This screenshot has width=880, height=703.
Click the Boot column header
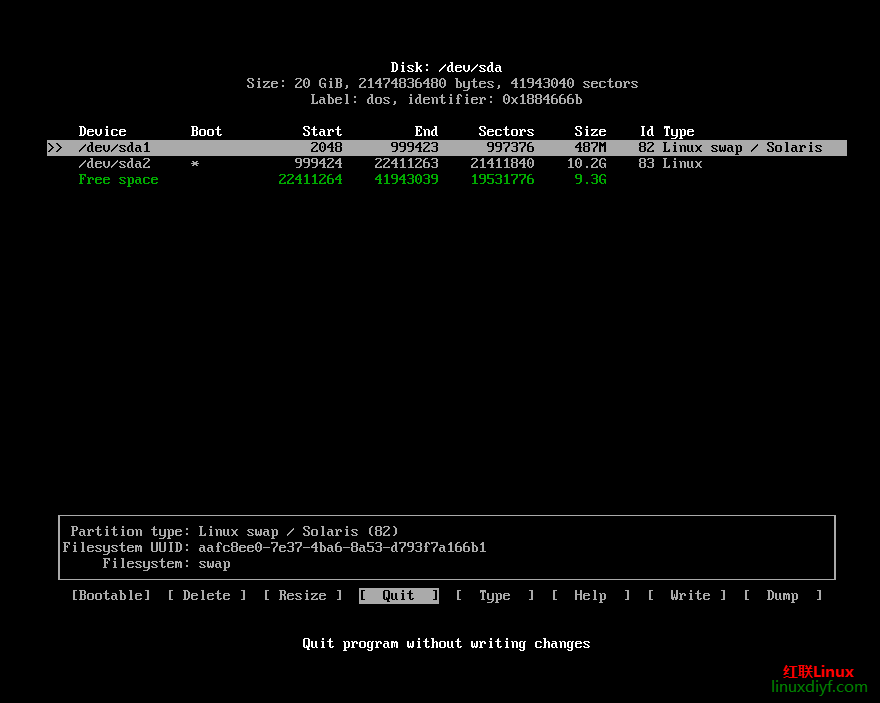pyautogui.click(x=206, y=131)
